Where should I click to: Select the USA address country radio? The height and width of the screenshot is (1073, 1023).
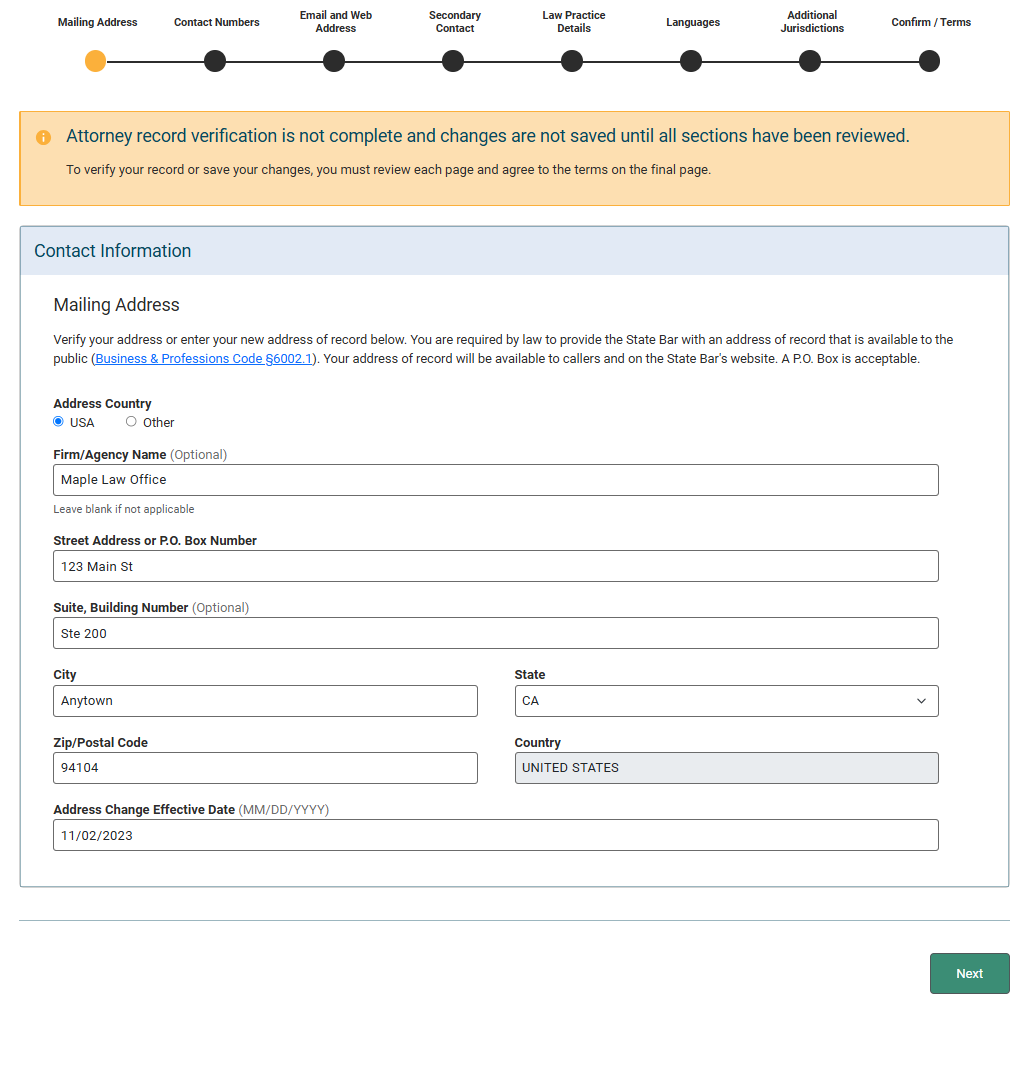[x=58, y=422]
